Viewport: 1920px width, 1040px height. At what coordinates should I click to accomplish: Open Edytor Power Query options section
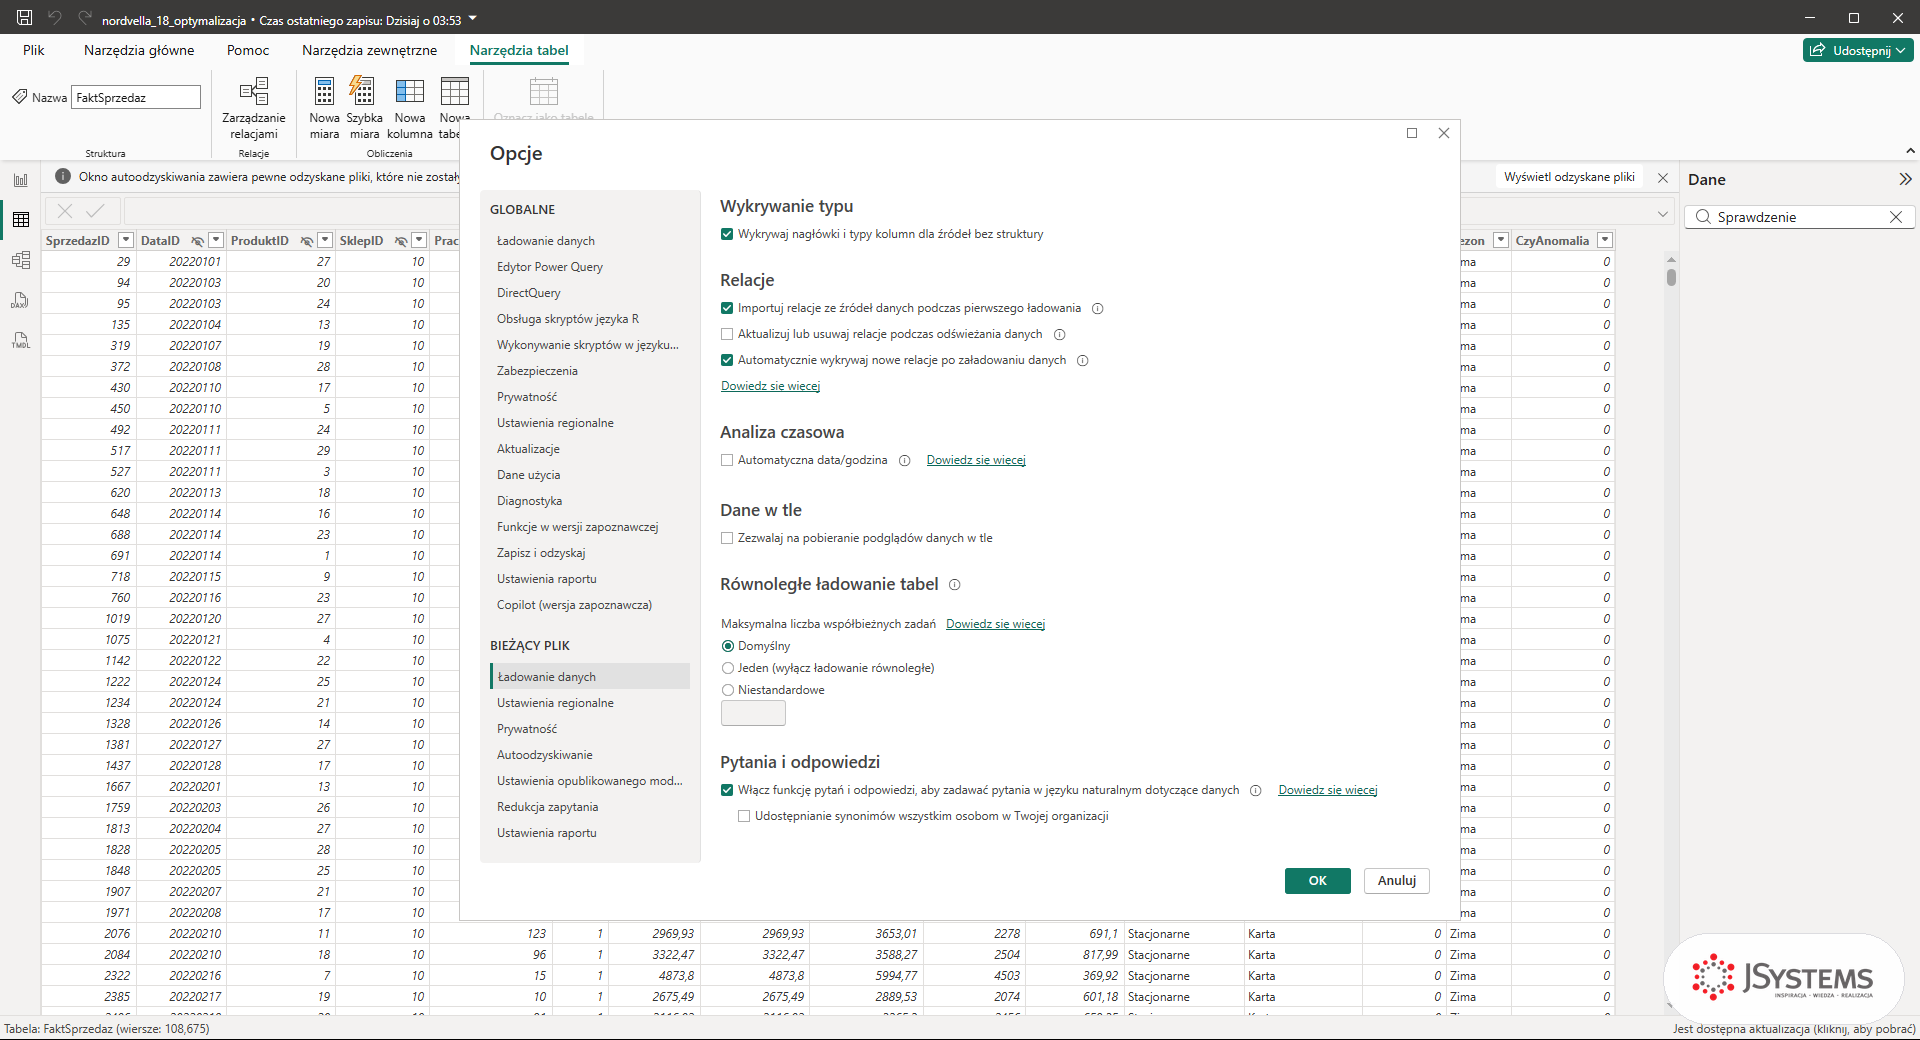point(550,268)
